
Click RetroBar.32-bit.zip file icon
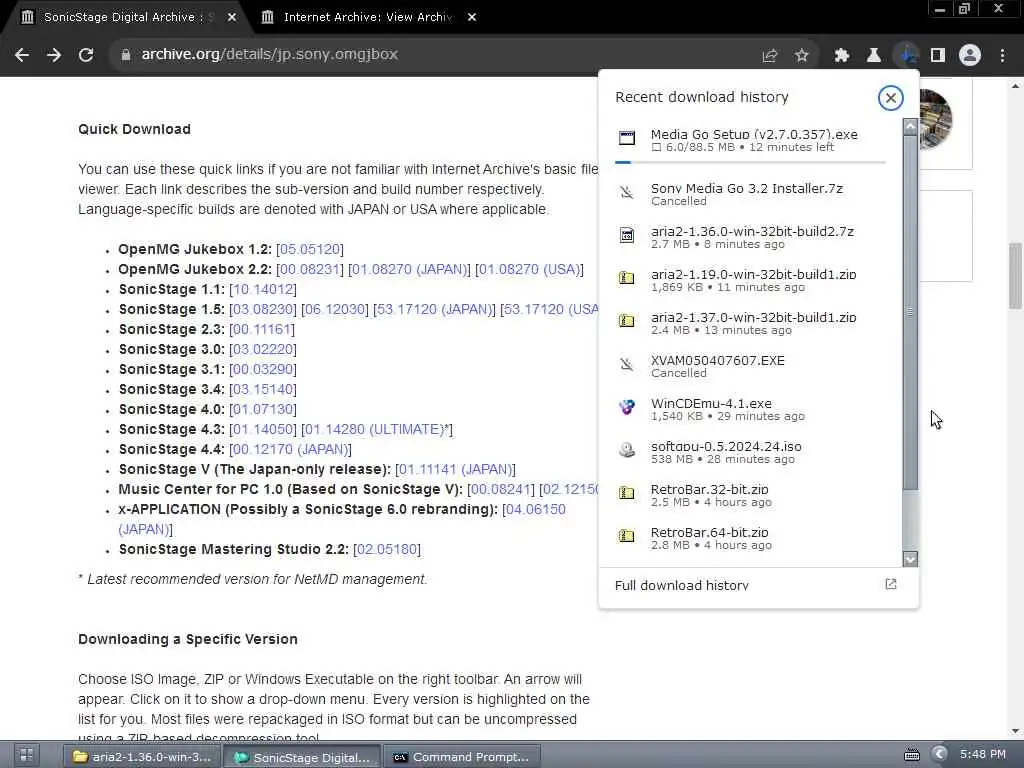pos(626,493)
